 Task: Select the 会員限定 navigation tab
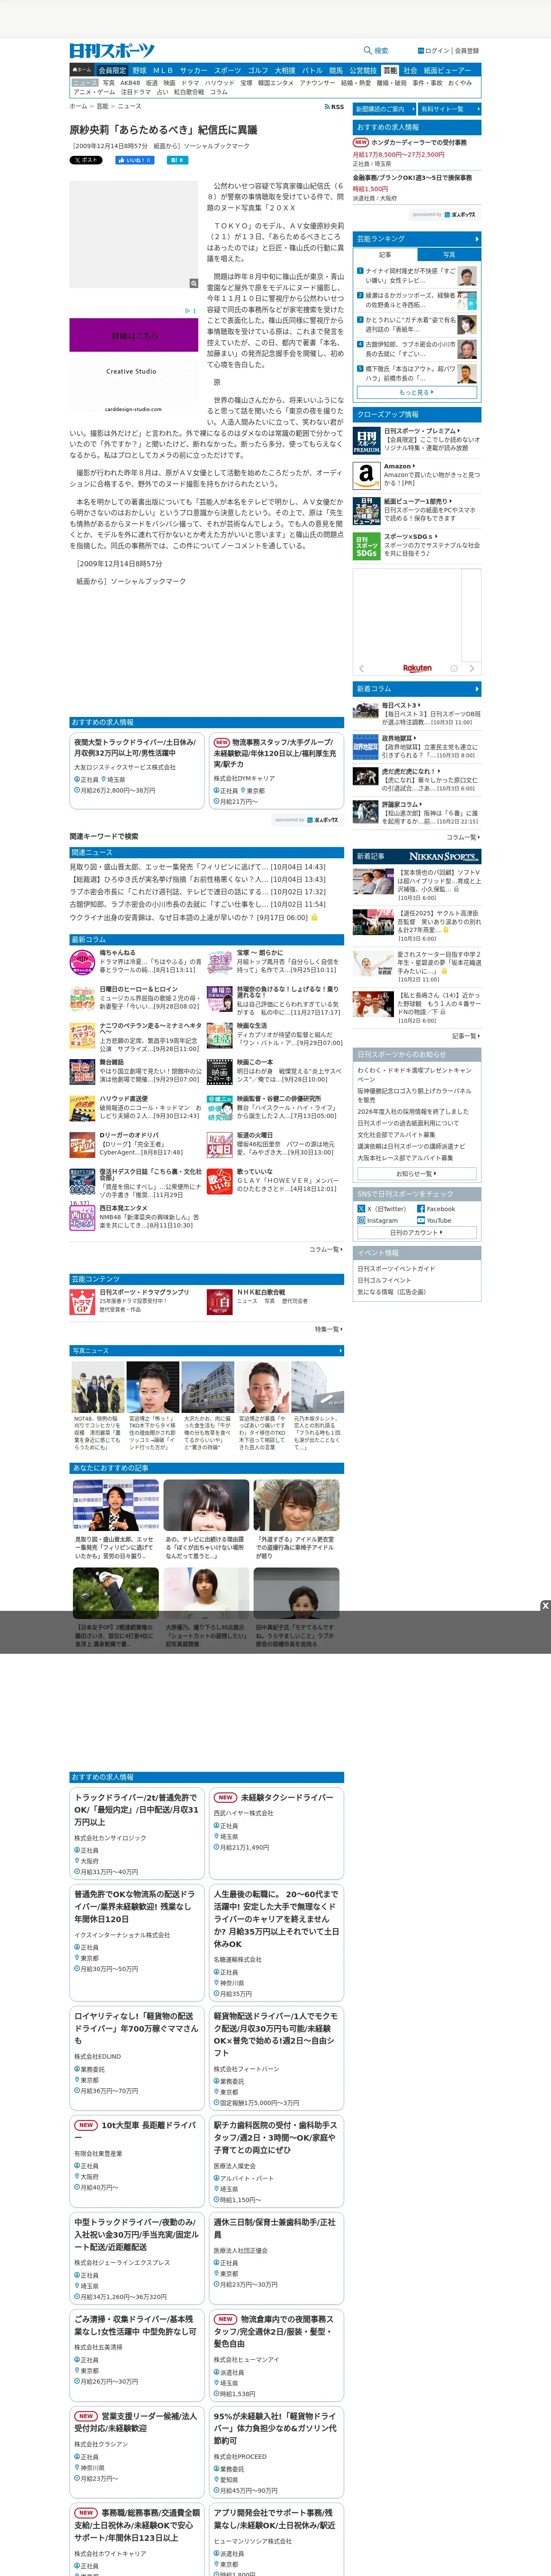(x=112, y=71)
